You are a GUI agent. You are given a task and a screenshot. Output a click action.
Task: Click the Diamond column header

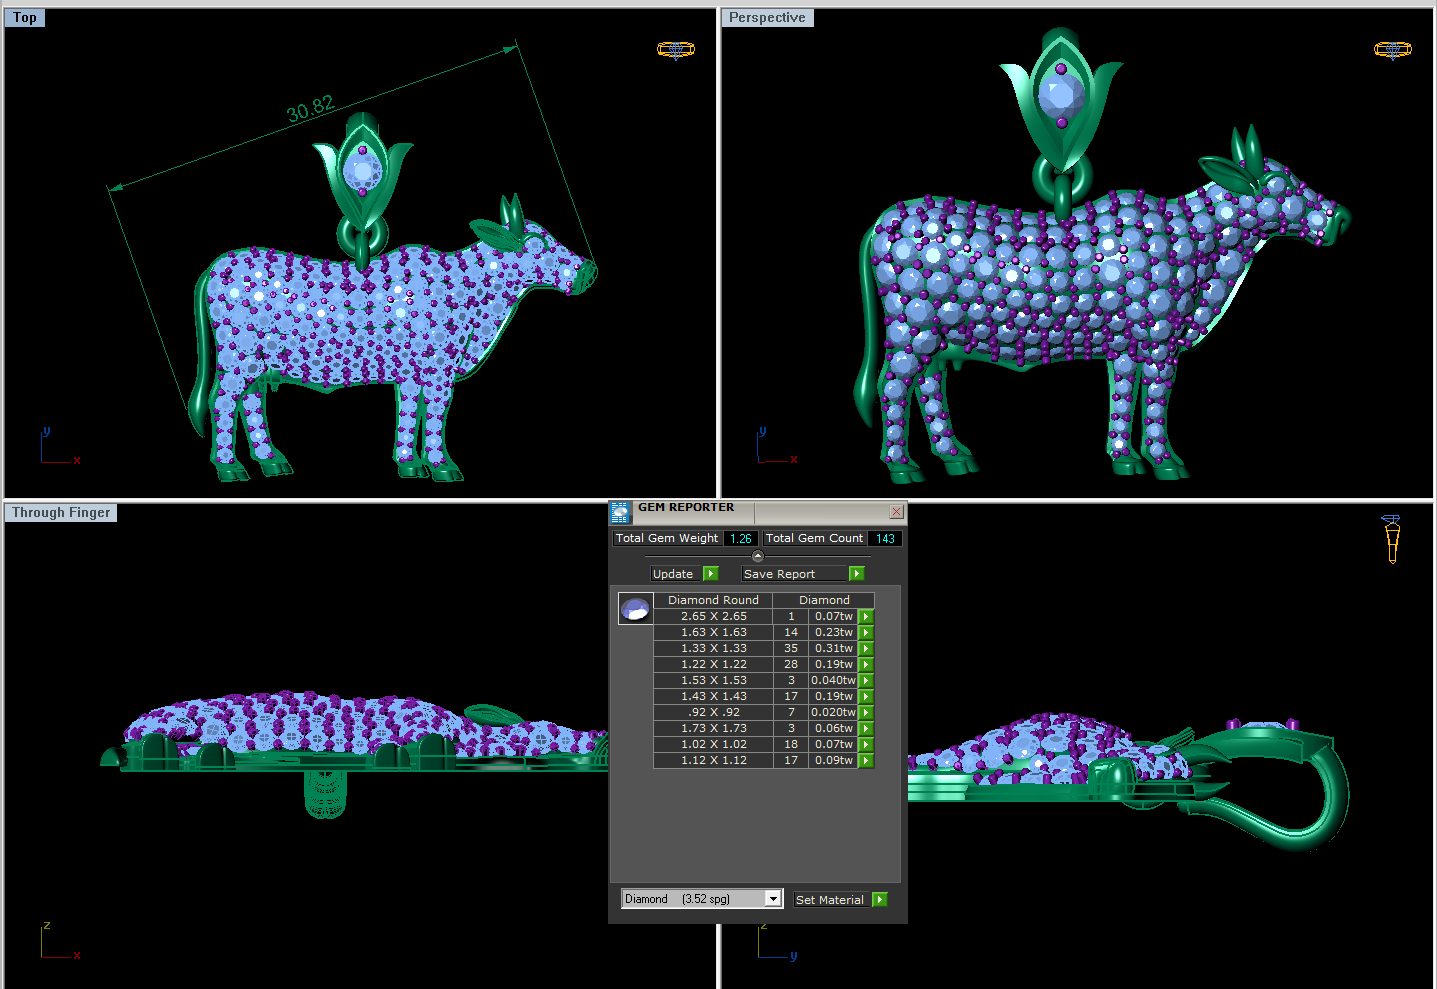point(824,600)
